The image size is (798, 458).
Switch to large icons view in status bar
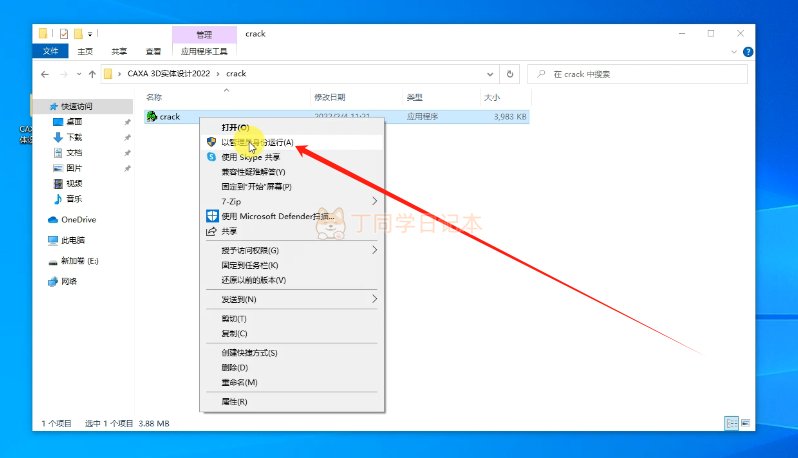pos(745,423)
